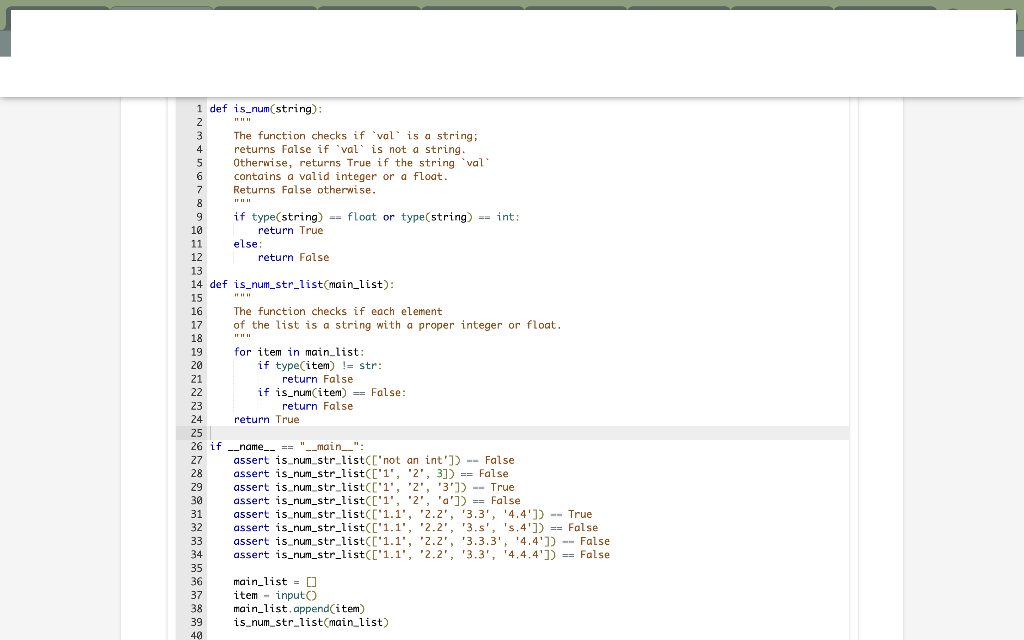This screenshot has width=1024, height=640.
Task: Click the 'def is_num(string):' line
Action: click(266, 109)
